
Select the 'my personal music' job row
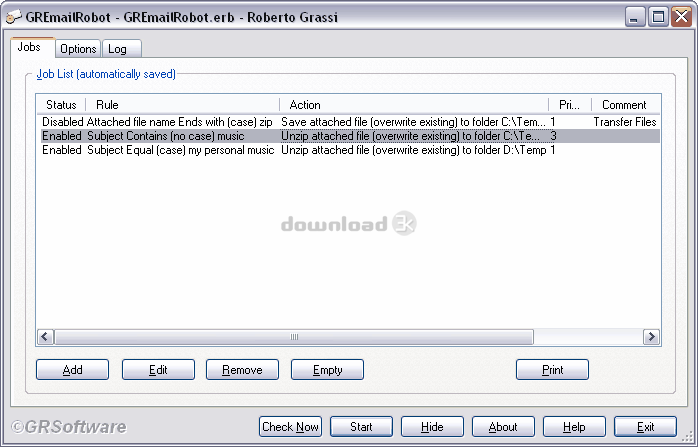350,150
